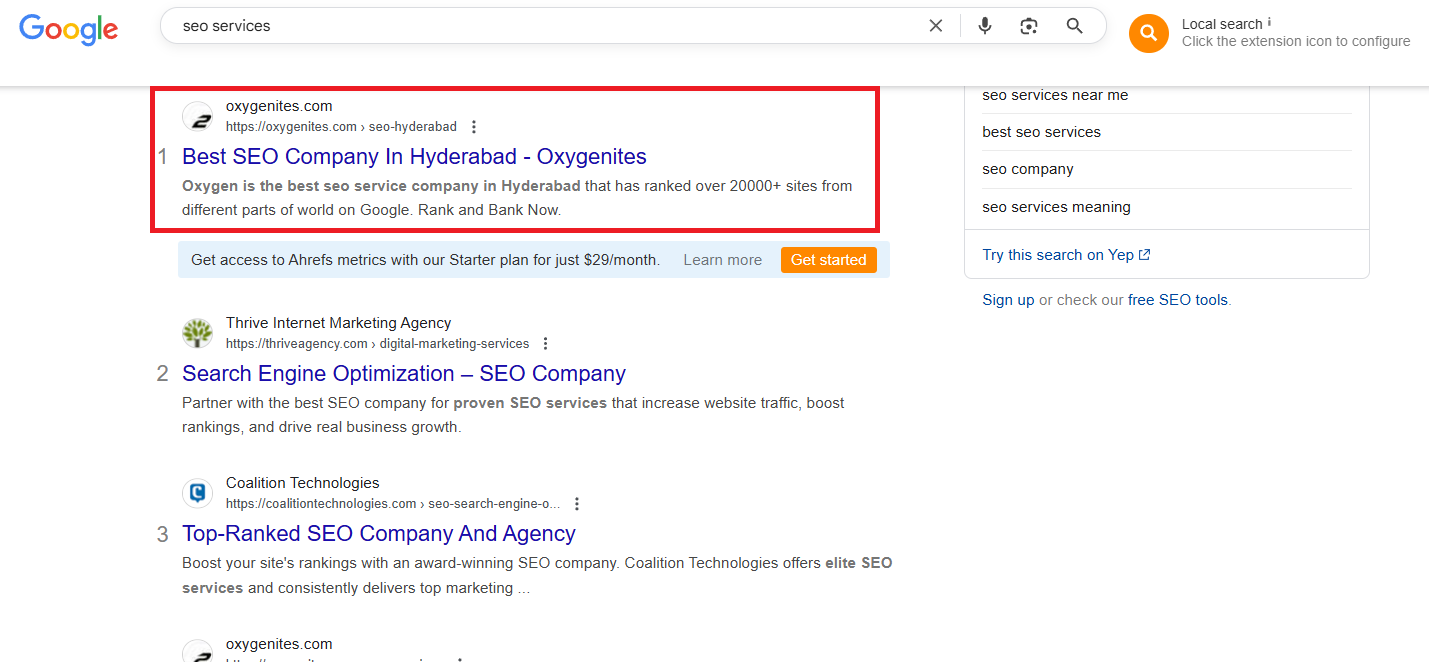Click the Coalition Technologies favicon

(198, 493)
